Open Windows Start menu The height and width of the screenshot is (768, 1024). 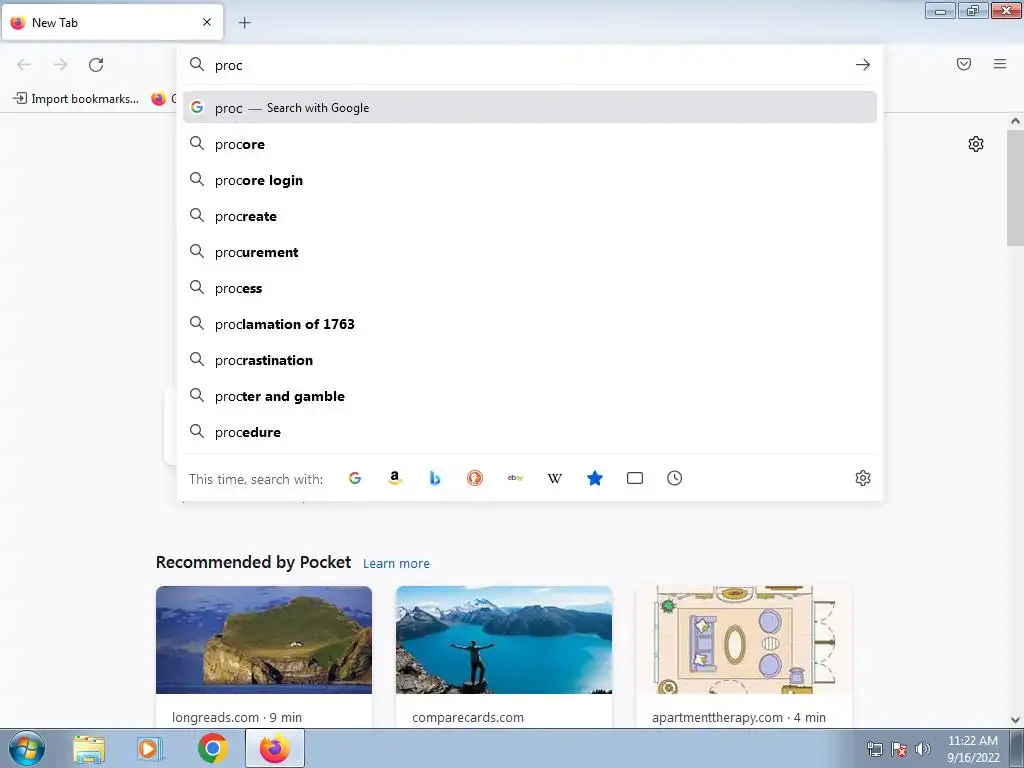coord(27,748)
